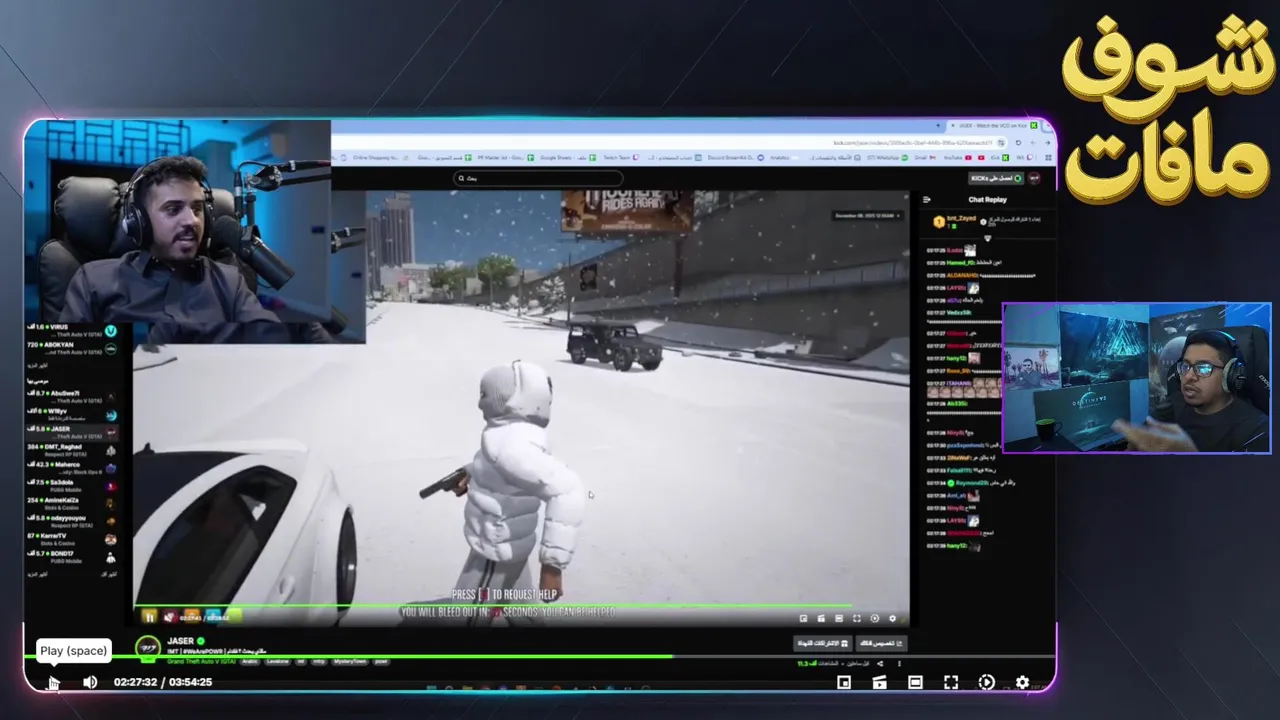Open ABOKYAN channel in Kick sidebar
1280x720 pixels.
coord(70,349)
